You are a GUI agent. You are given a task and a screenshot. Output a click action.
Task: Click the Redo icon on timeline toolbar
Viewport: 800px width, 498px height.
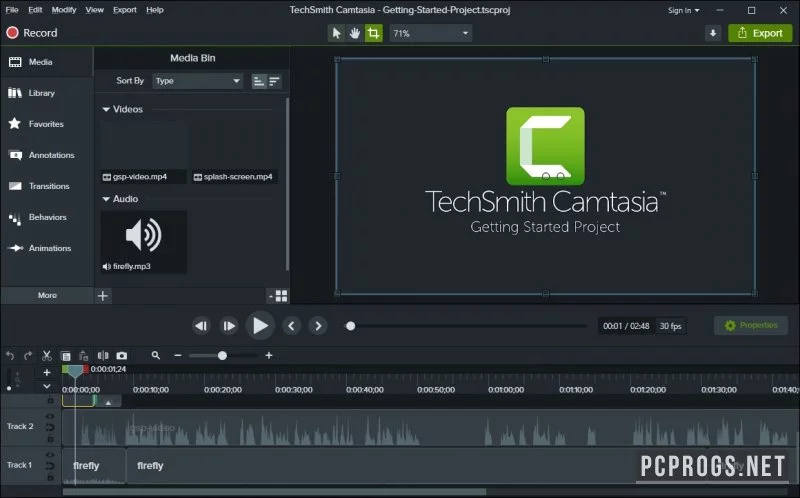(28, 356)
